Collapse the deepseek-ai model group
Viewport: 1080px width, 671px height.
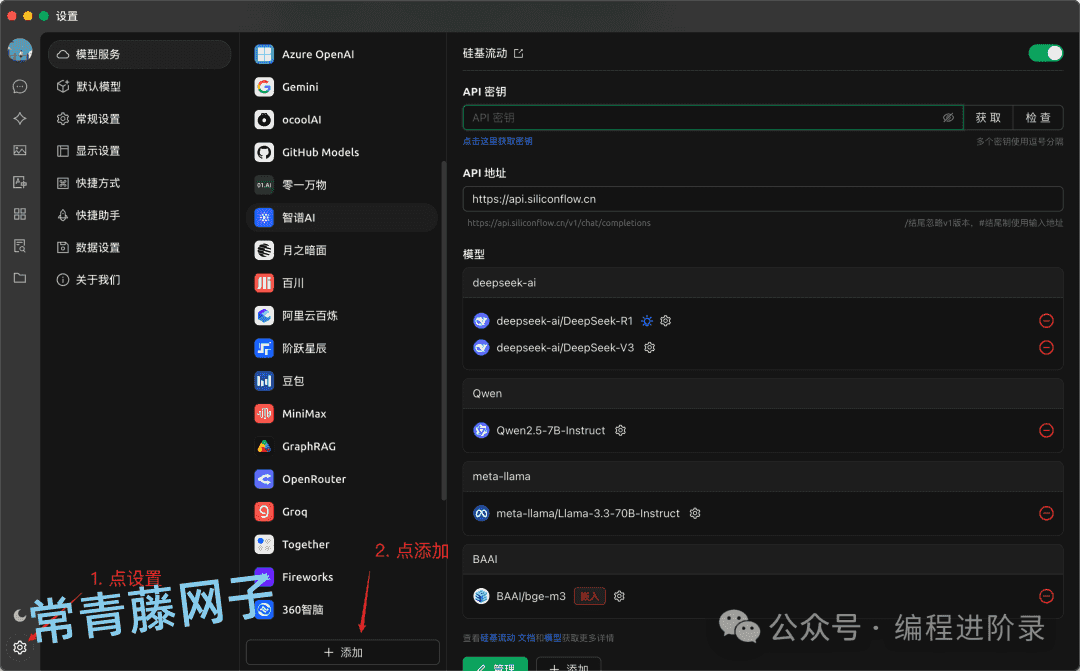[x=763, y=283]
